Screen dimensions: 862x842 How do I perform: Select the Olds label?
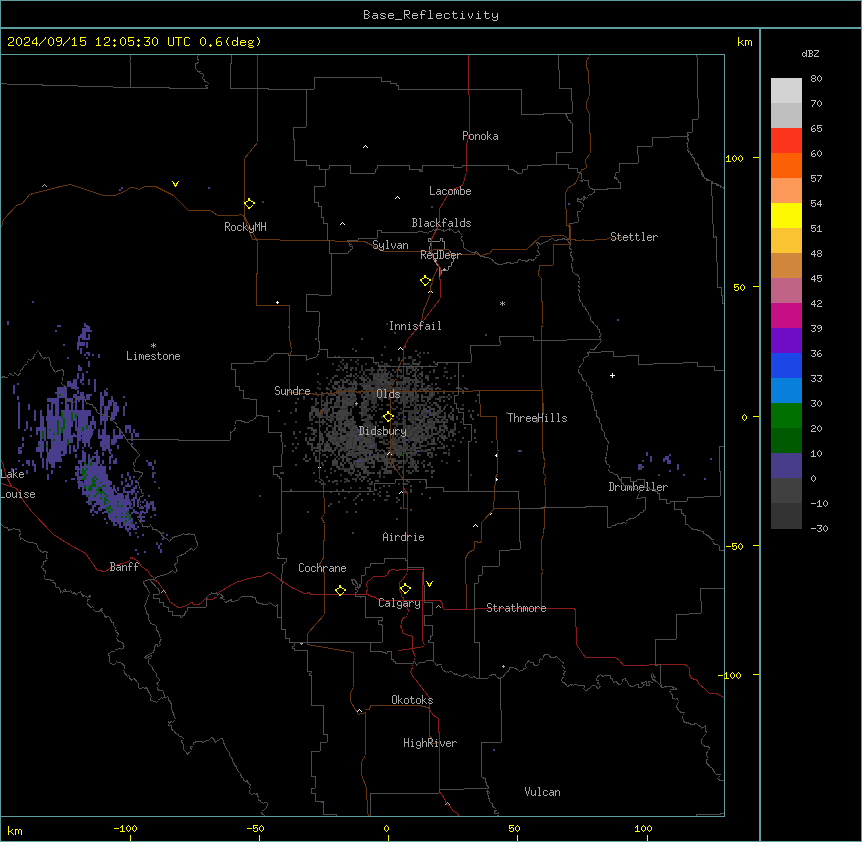388,394
